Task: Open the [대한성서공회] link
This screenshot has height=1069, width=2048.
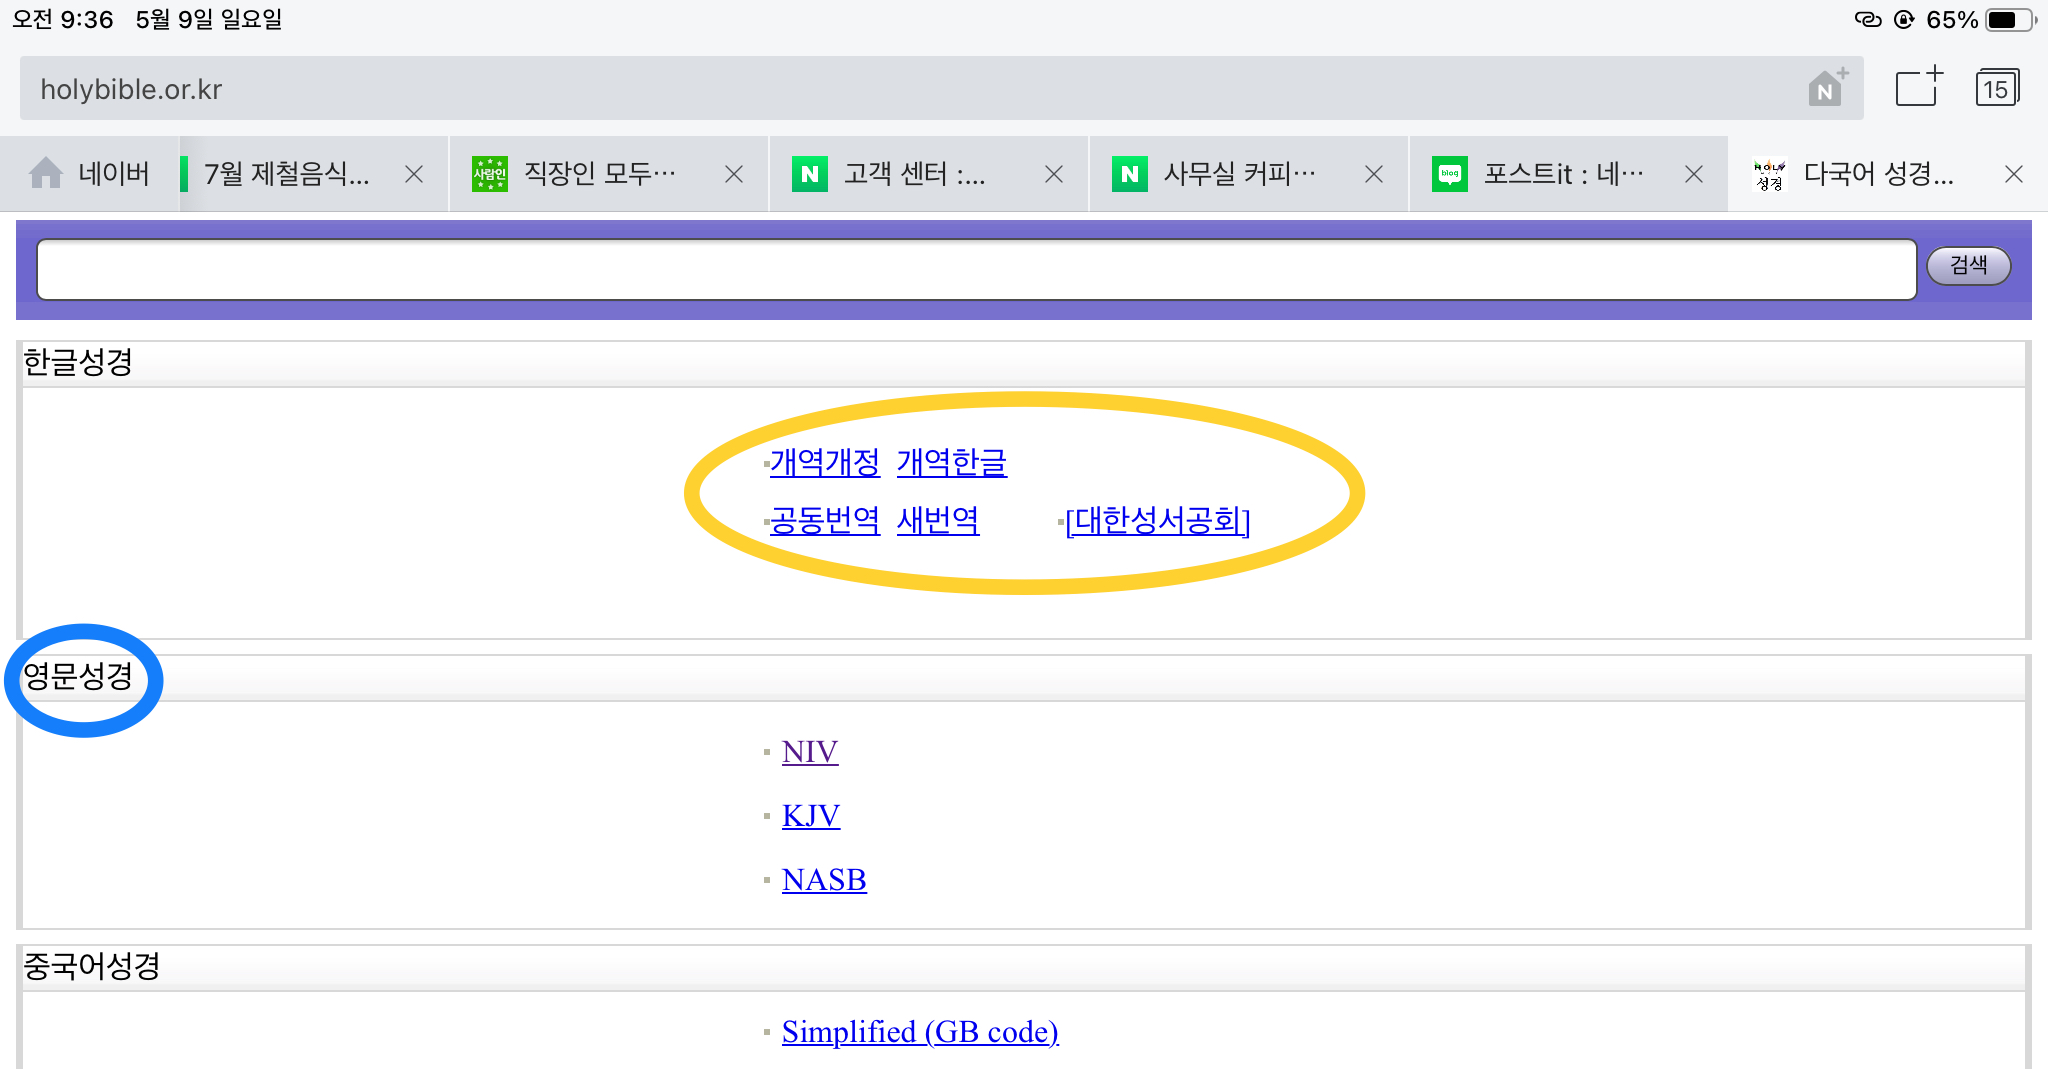Action: [1158, 520]
